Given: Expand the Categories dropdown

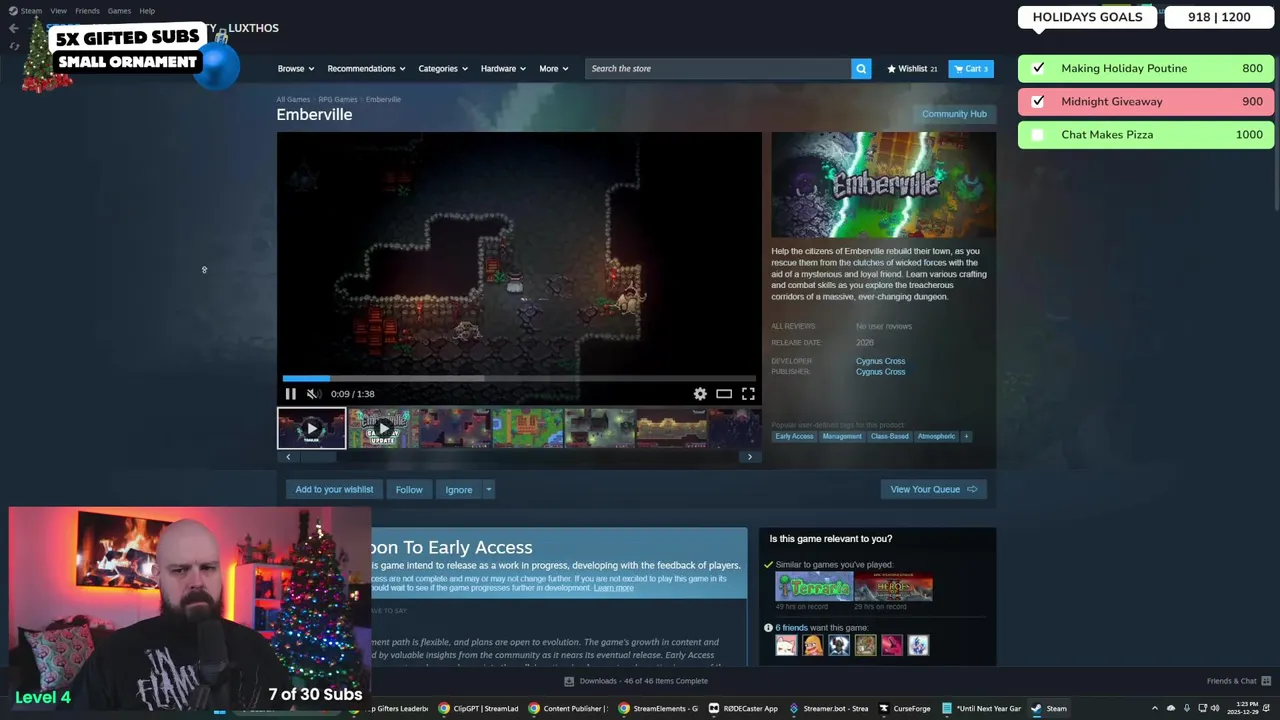Looking at the screenshot, I should click(x=443, y=68).
